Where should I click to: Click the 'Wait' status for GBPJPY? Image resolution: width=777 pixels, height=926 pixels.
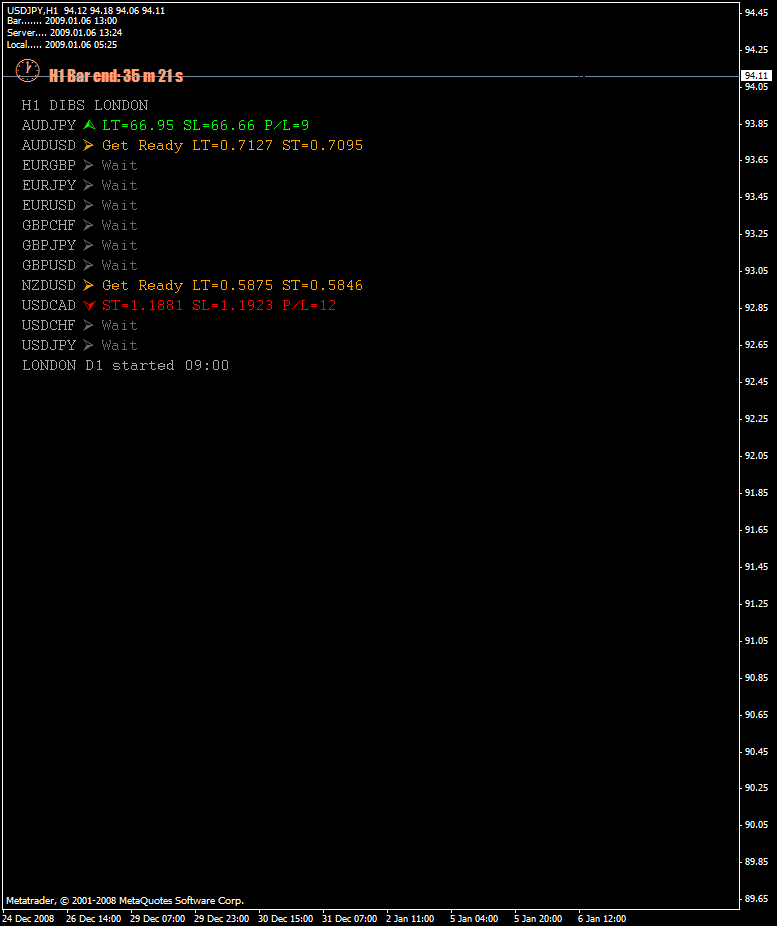[x=119, y=246]
